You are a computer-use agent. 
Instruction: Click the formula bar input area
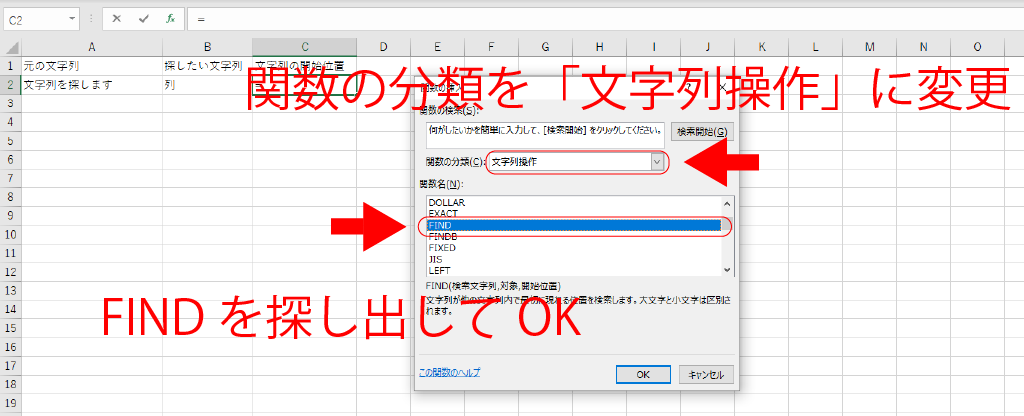pyautogui.click(x=600, y=19)
